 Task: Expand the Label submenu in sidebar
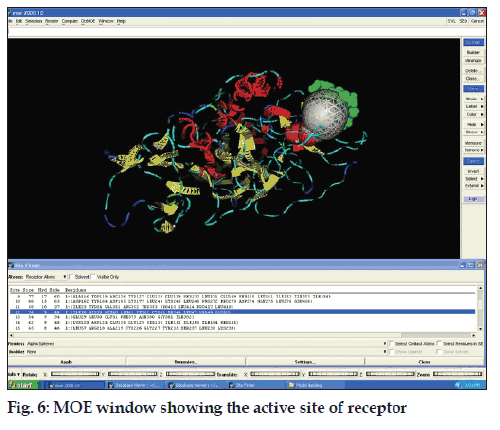474,106
